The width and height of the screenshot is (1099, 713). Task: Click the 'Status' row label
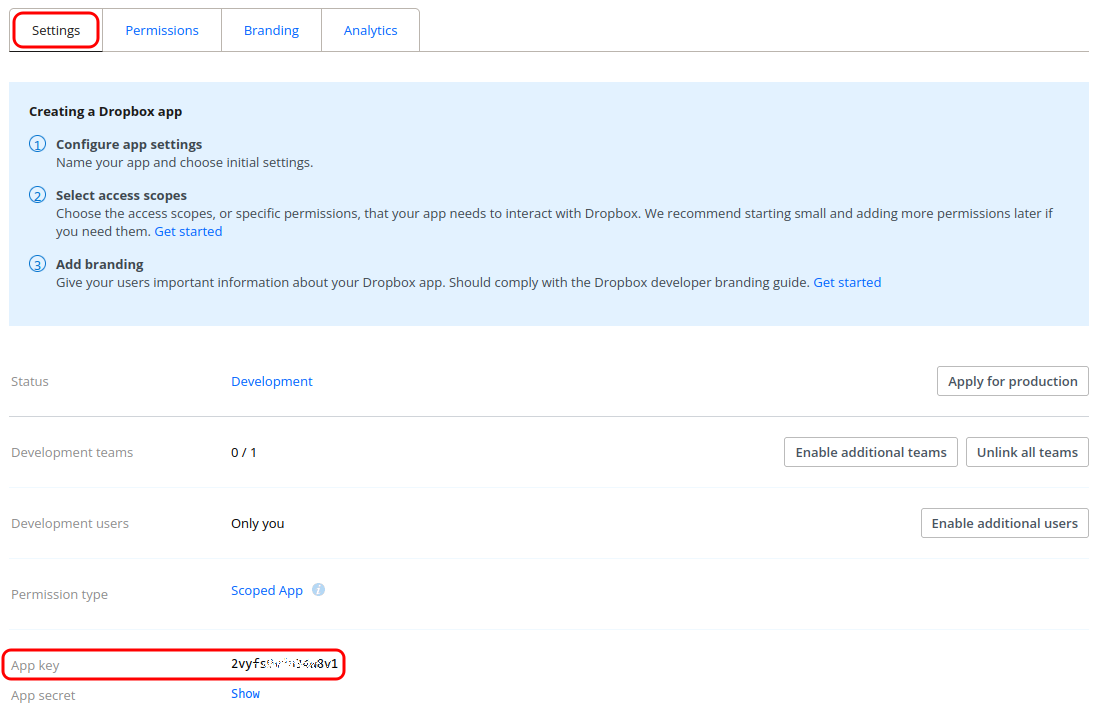coord(30,381)
